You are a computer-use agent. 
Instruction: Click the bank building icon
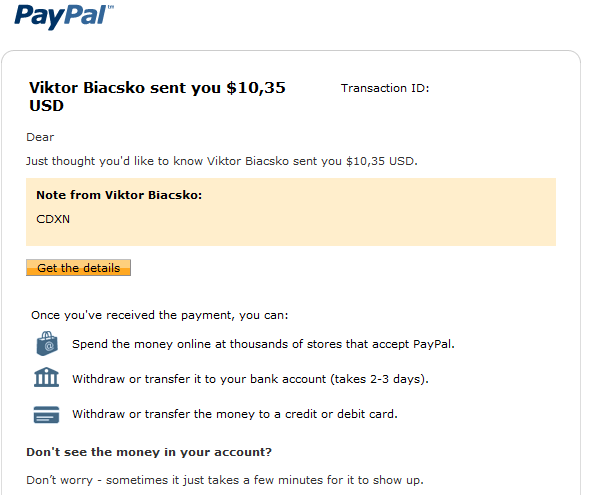click(x=46, y=377)
